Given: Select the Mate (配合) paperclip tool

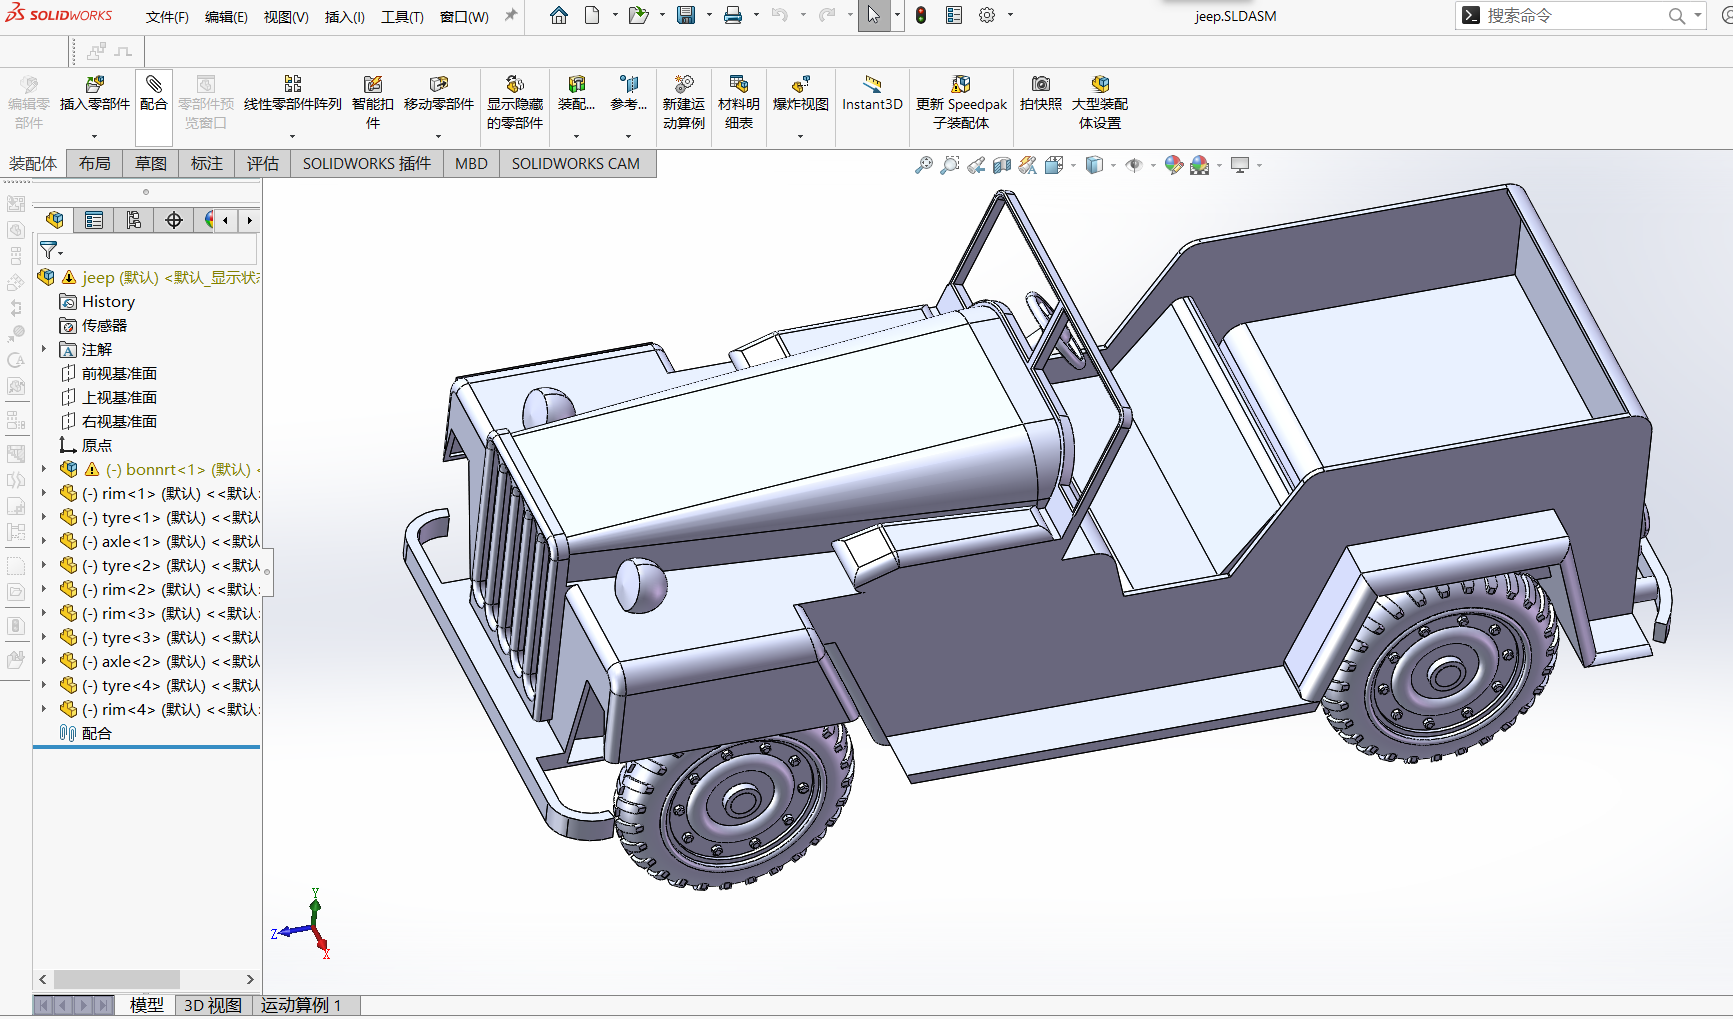Looking at the screenshot, I should (x=154, y=86).
